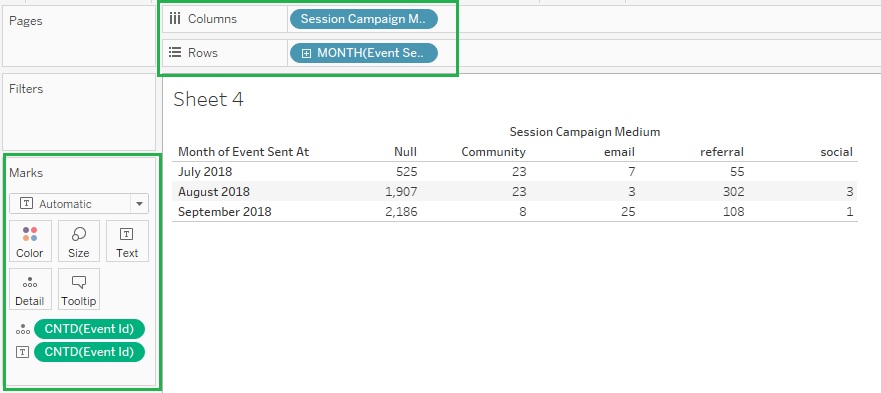Click detail icon beside first CNTD(Event Id)
This screenshot has height=393, width=881.
22,329
